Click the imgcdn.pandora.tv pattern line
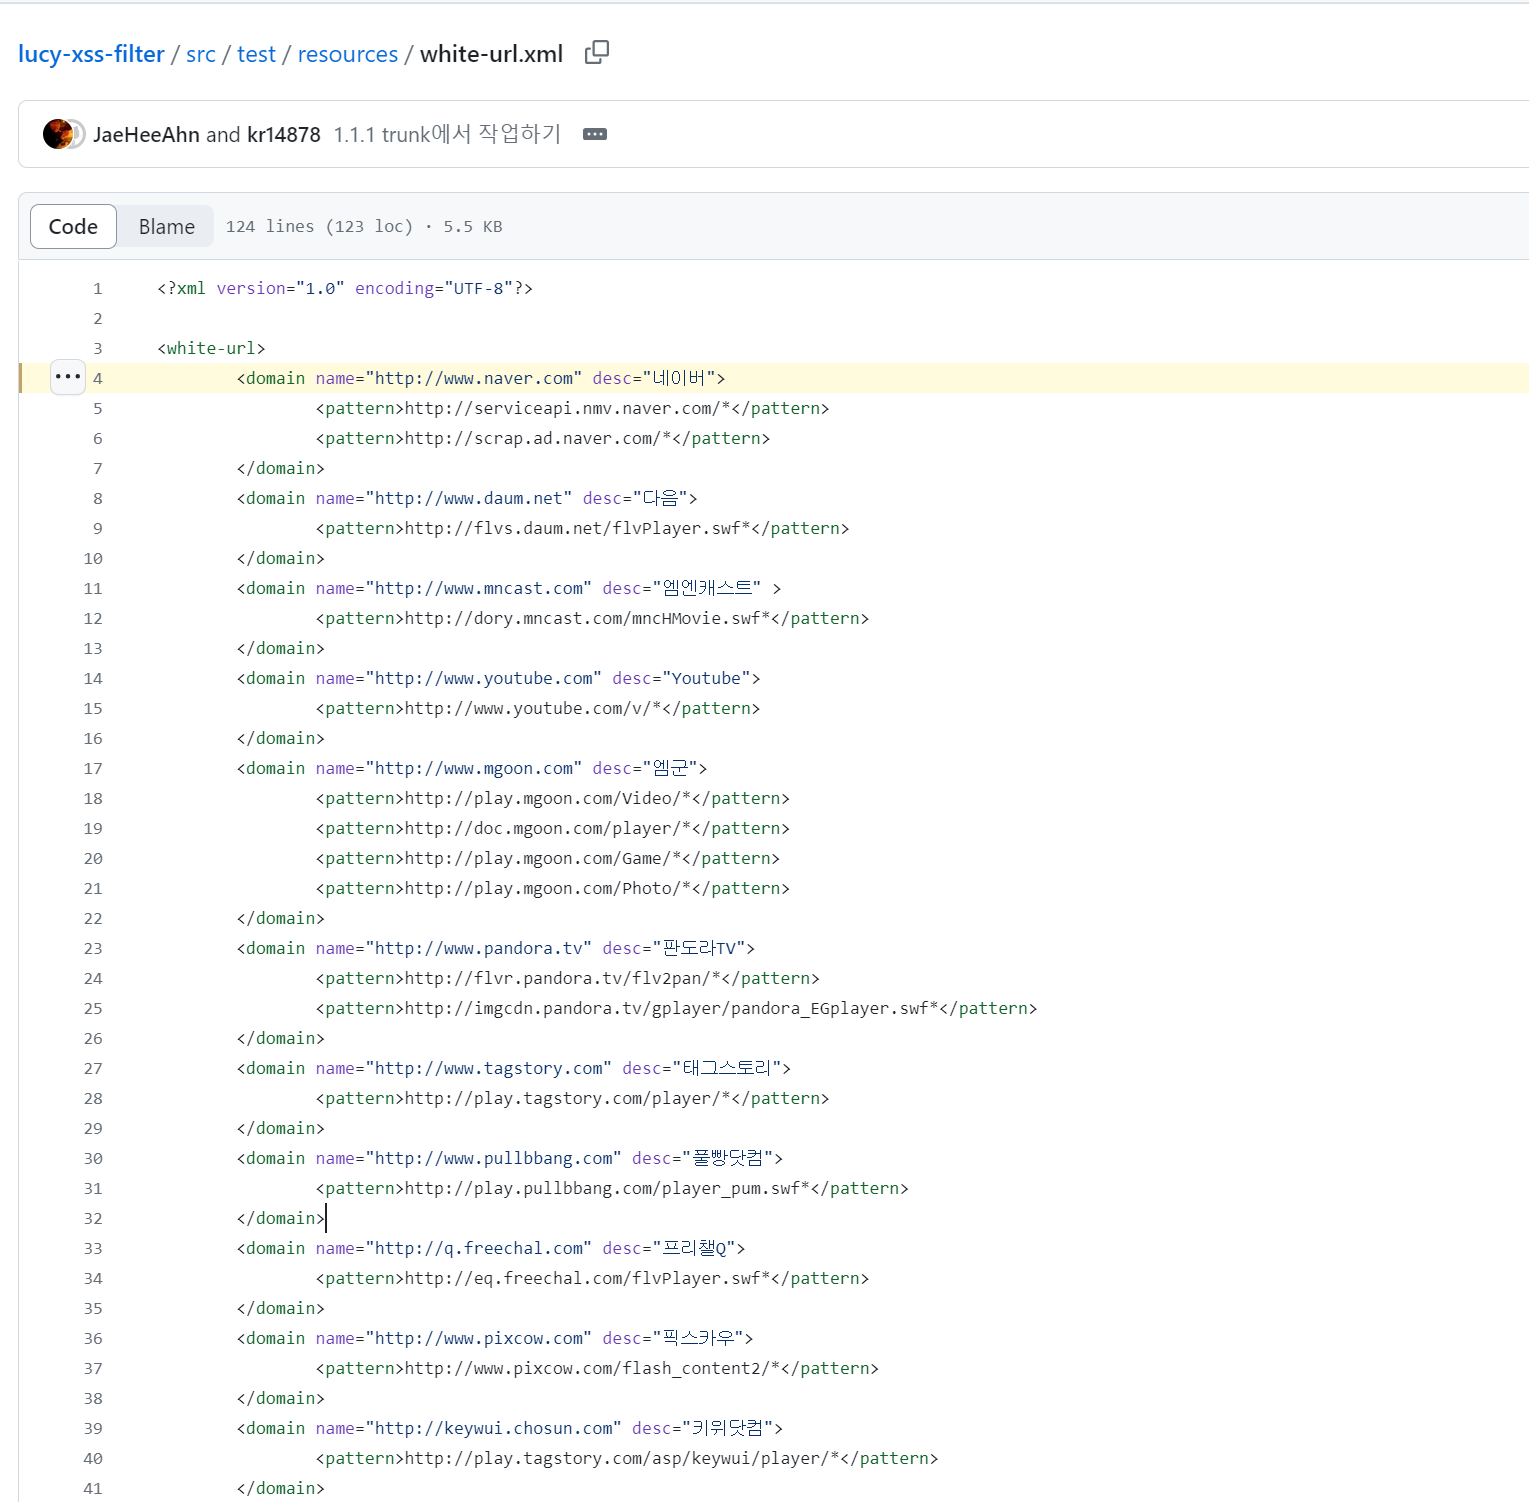This screenshot has width=1529, height=1502. click(677, 1008)
